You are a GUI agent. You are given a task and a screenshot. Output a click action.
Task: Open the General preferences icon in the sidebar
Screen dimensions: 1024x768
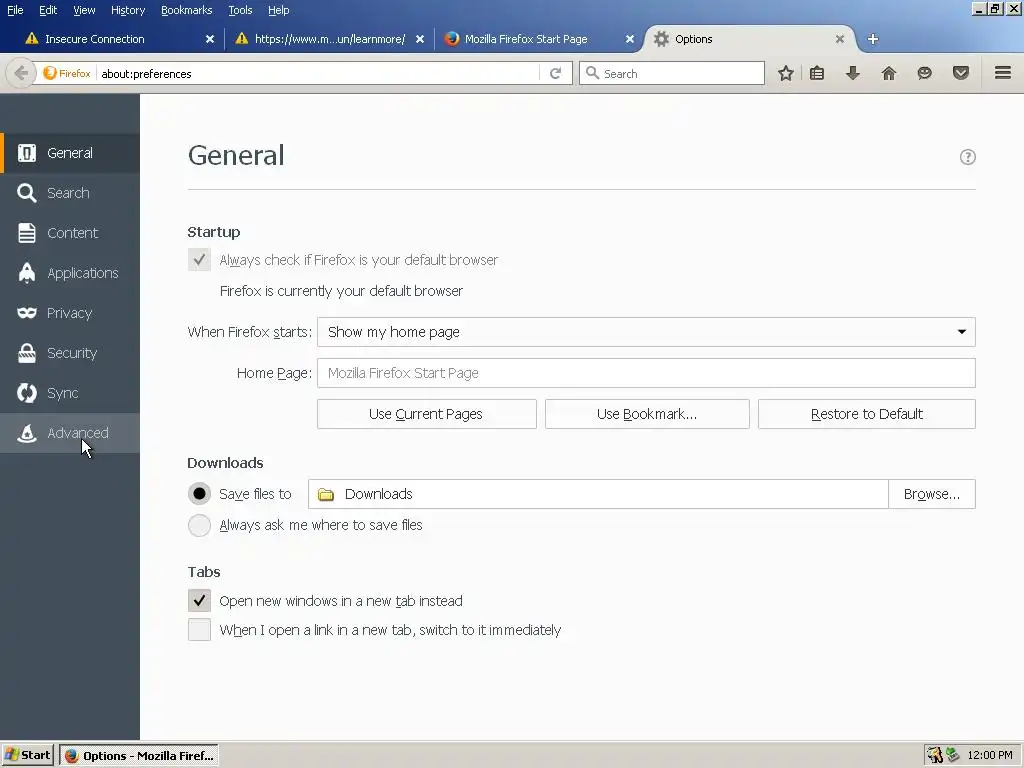click(27, 153)
